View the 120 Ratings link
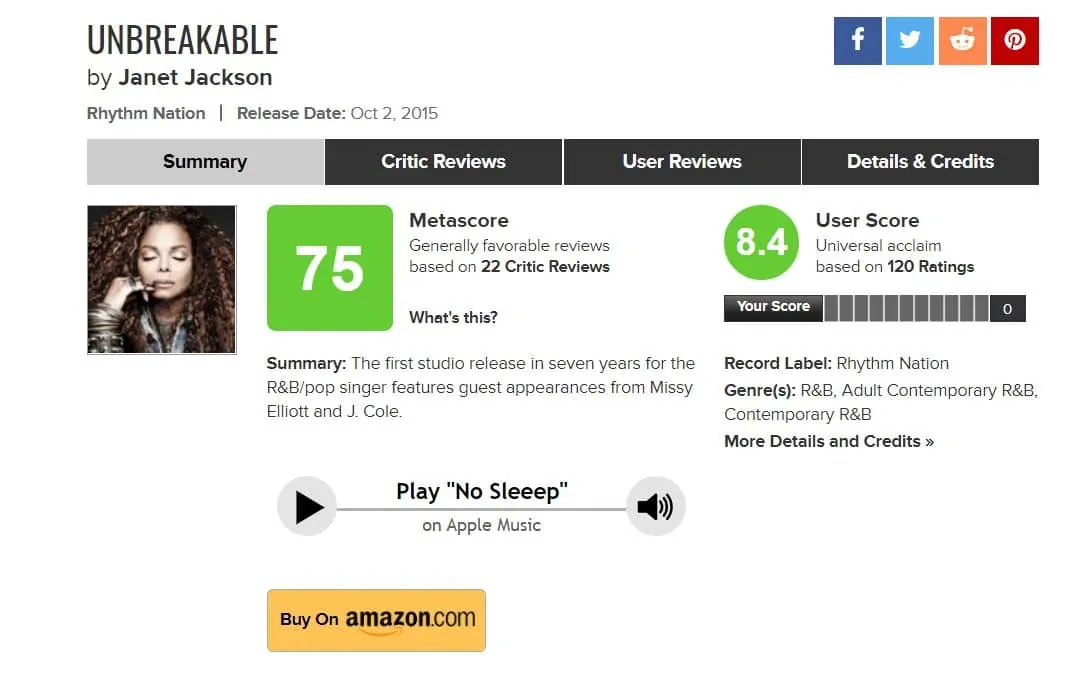This screenshot has width=1070, height=676. (927, 267)
